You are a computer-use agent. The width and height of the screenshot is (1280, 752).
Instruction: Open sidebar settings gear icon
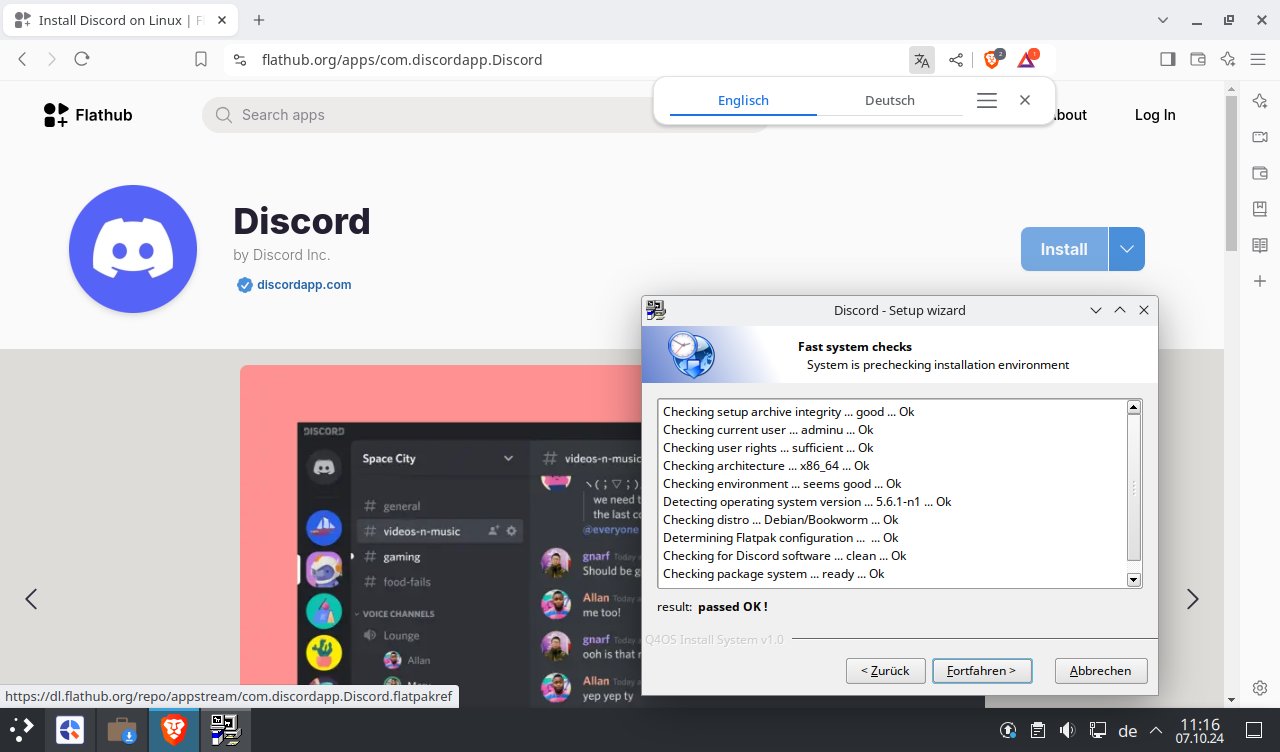click(x=1260, y=688)
